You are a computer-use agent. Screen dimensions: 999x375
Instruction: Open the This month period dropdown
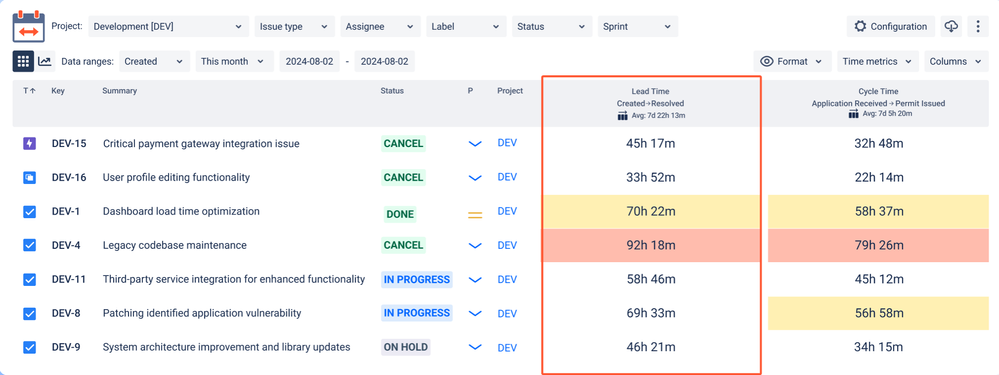tap(233, 61)
